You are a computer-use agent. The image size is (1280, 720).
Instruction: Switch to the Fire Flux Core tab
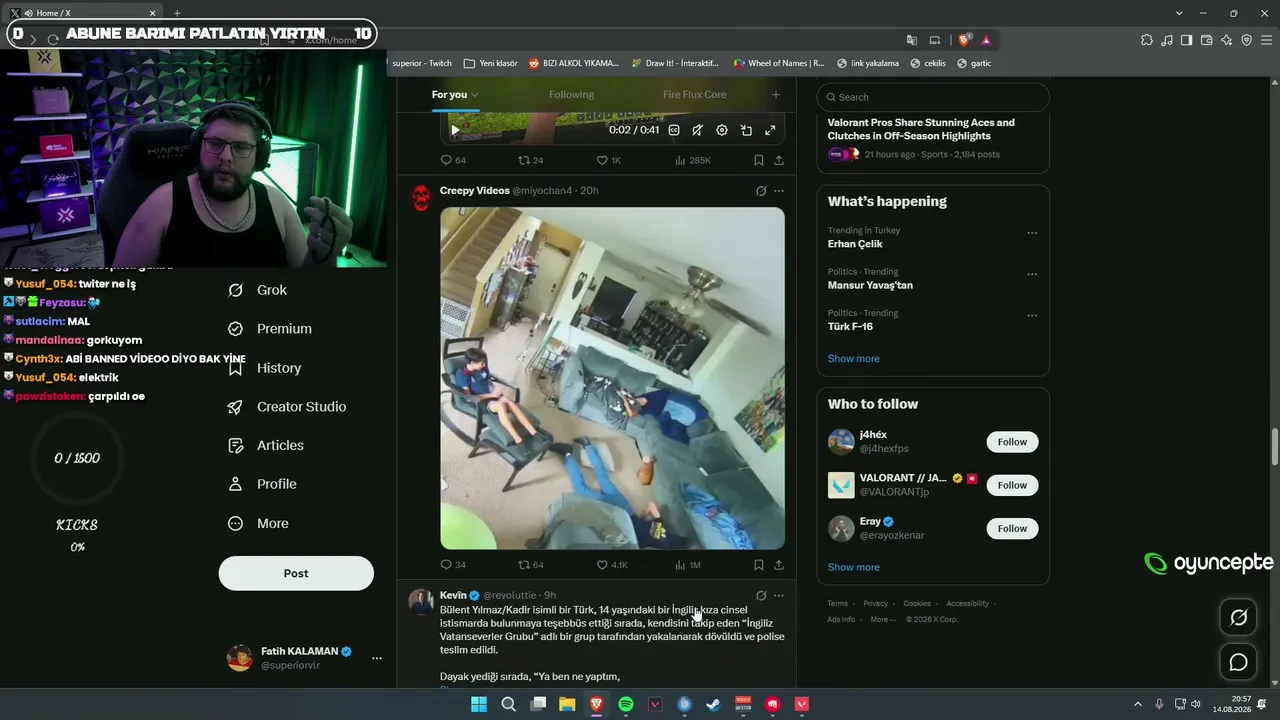(x=694, y=94)
